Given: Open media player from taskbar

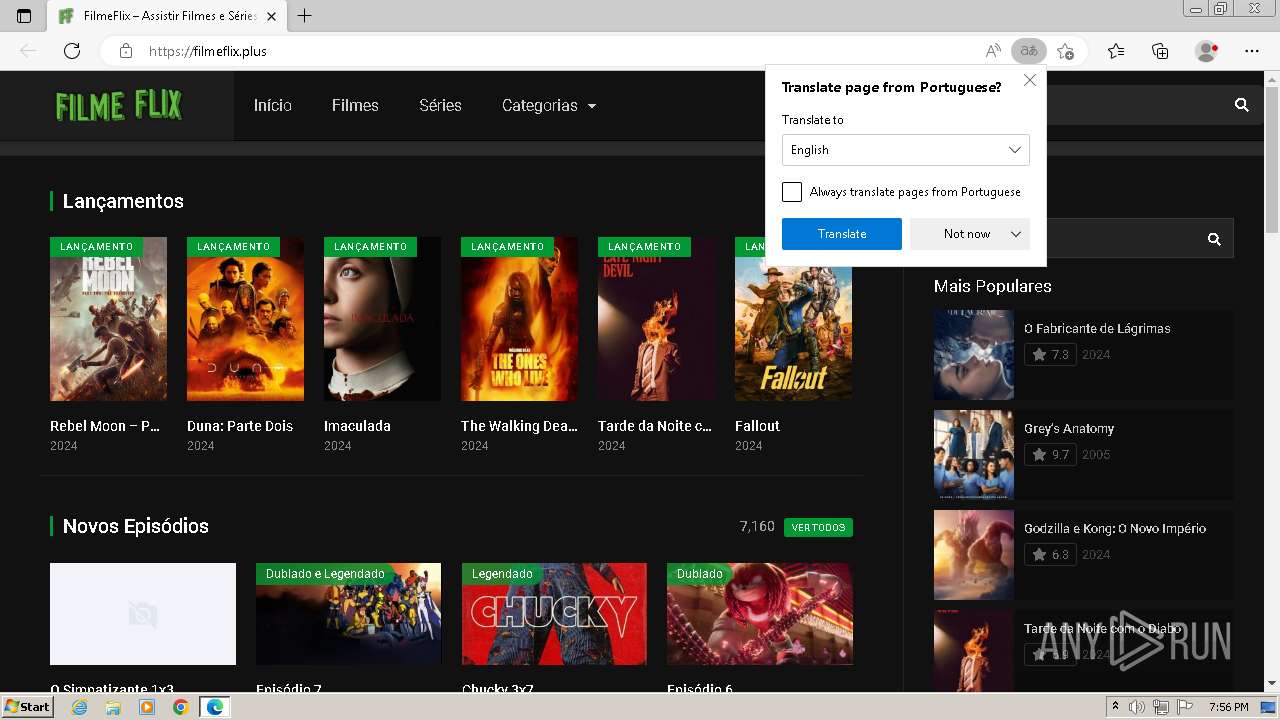Looking at the screenshot, I should click(x=147, y=707).
